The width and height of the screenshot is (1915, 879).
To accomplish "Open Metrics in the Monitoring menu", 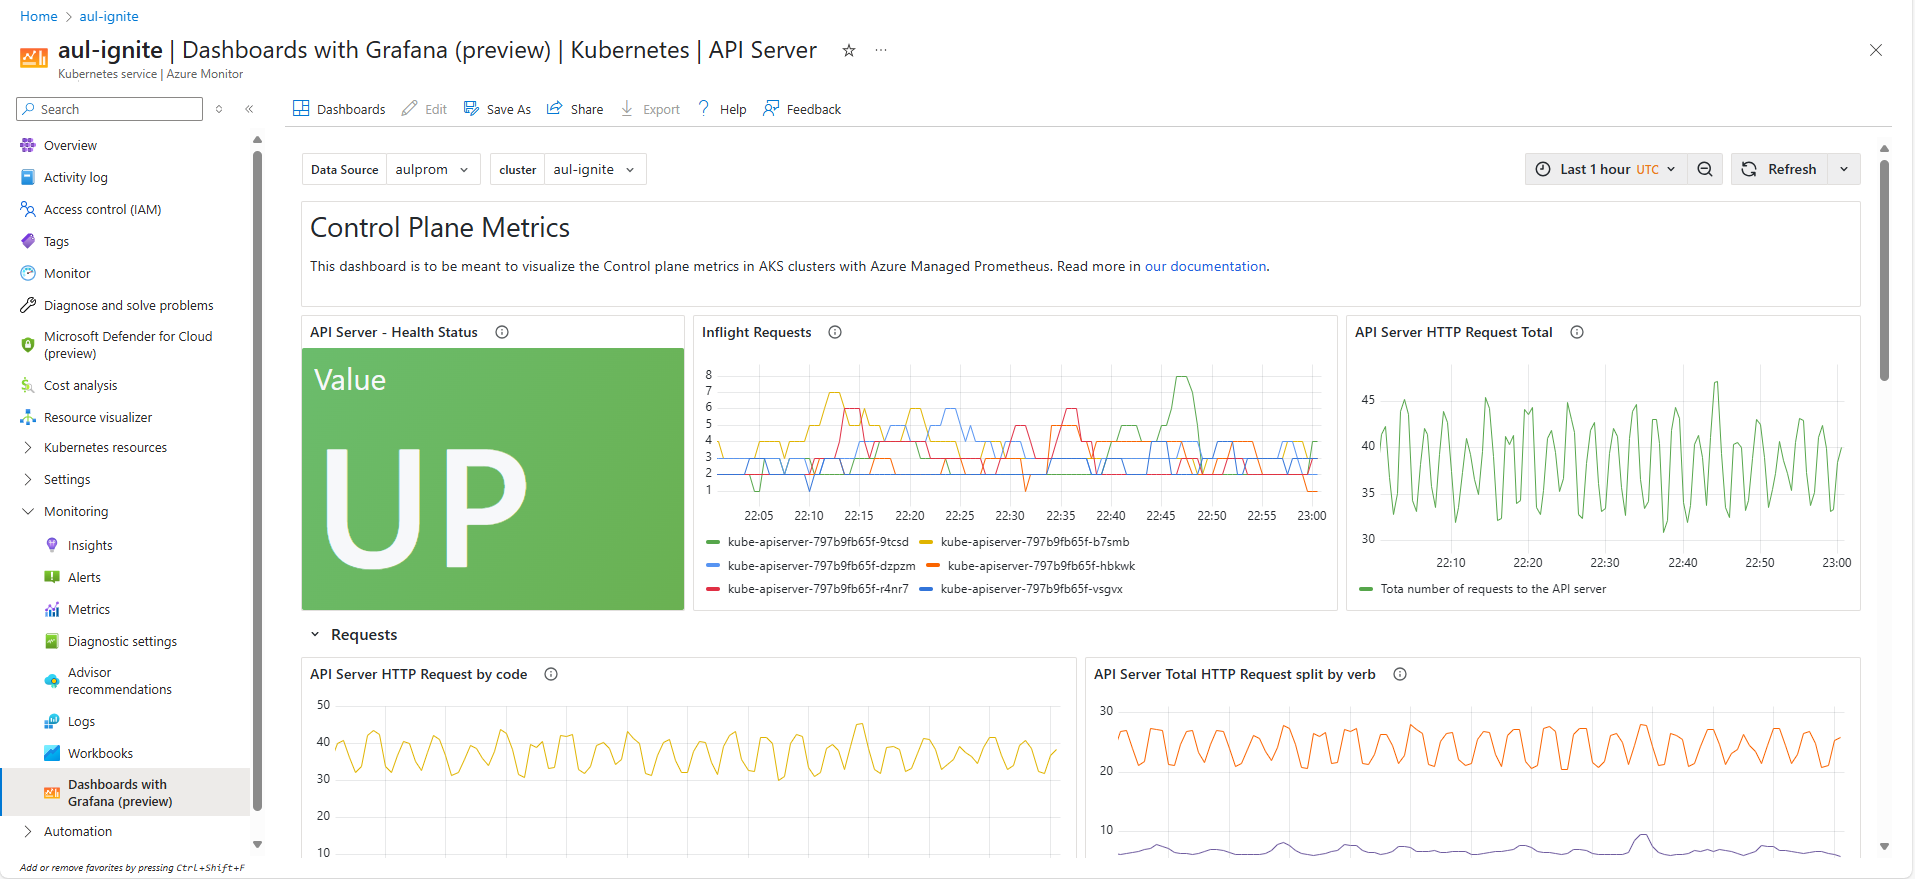I will (x=89, y=609).
